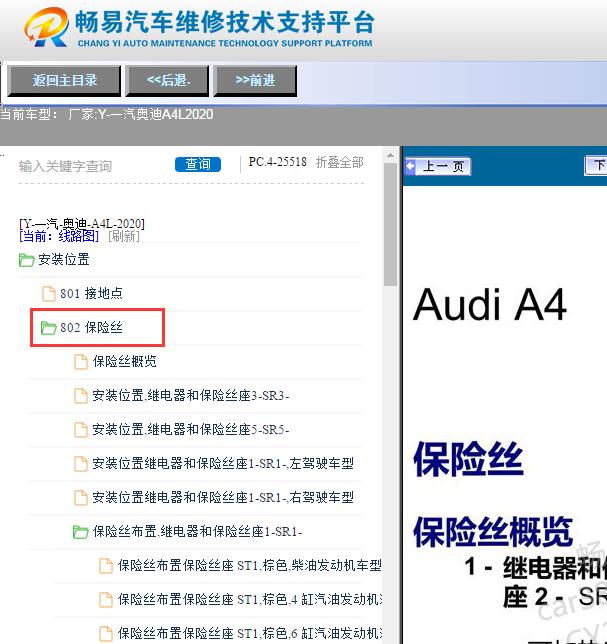607x644 pixels.
Task: Click document icon of 保险丝座5-SR5- entry
Action: [81, 430]
